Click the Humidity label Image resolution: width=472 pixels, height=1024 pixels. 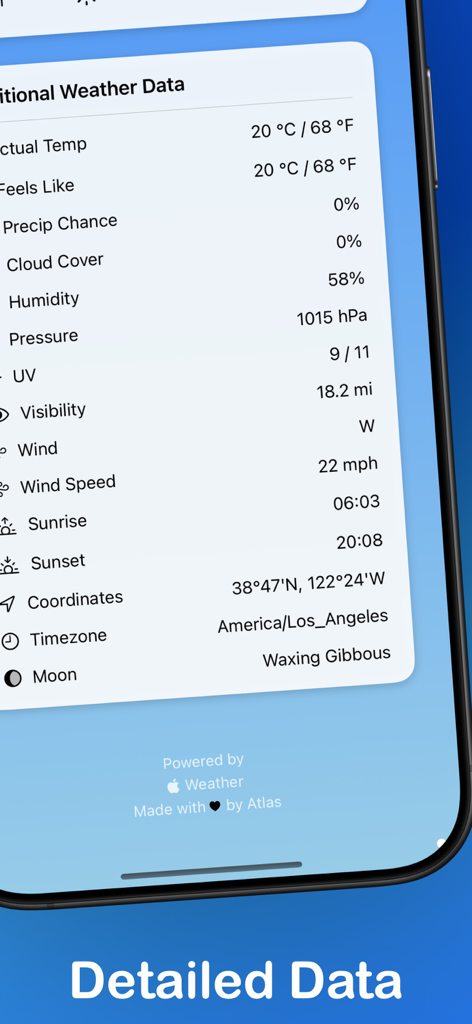click(x=44, y=300)
